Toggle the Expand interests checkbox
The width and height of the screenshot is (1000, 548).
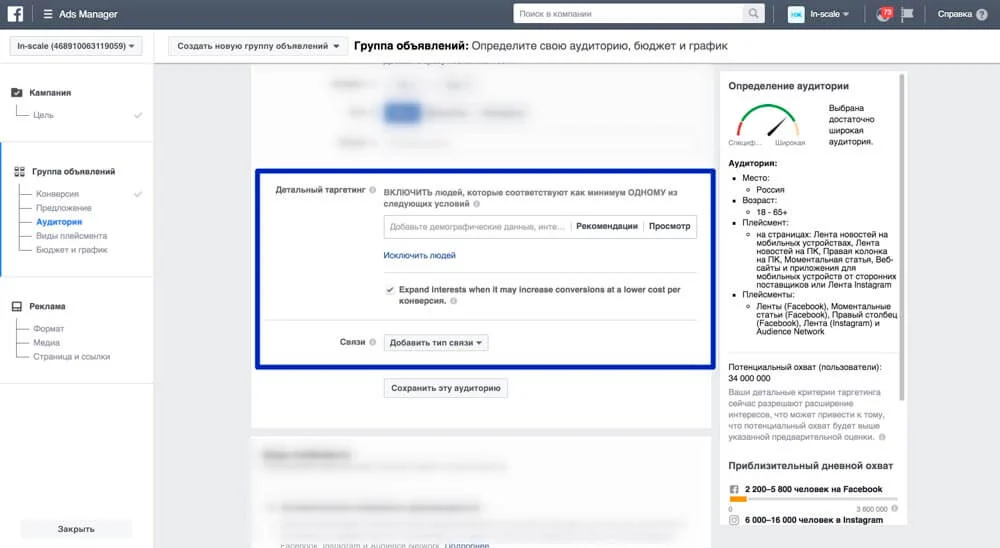tap(390, 290)
